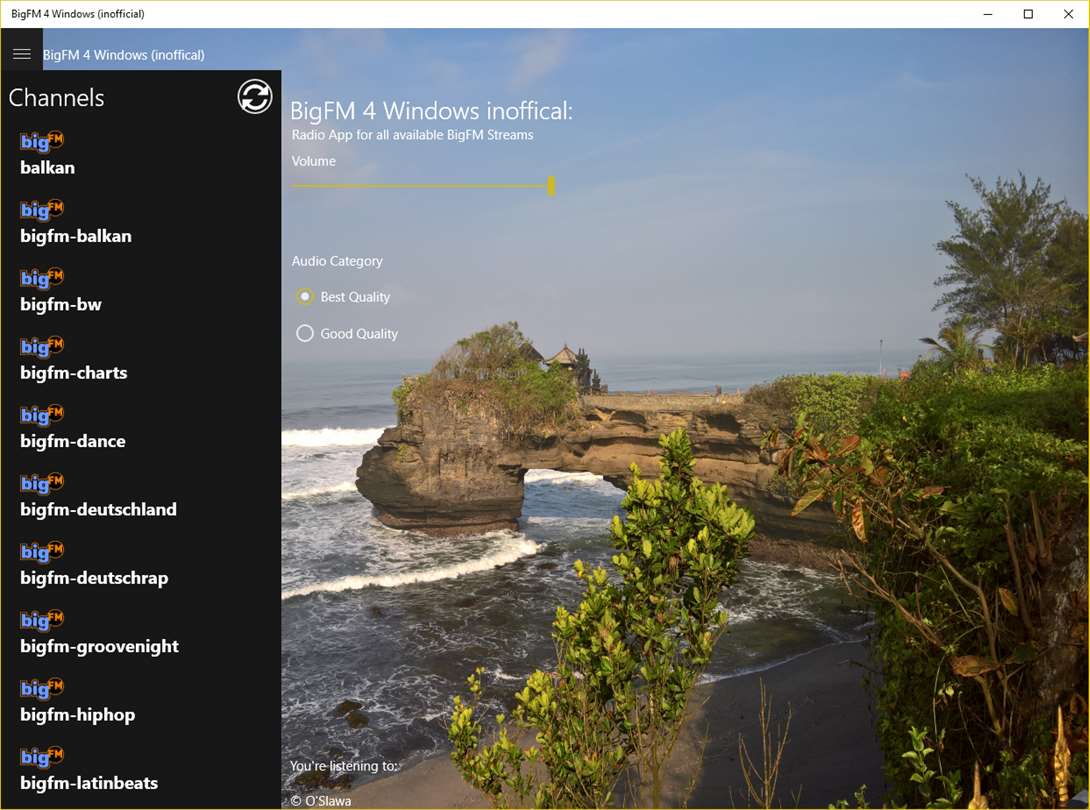Maximize the BigFM 4 Windows window
1090x810 pixels.
(1028, 14)
